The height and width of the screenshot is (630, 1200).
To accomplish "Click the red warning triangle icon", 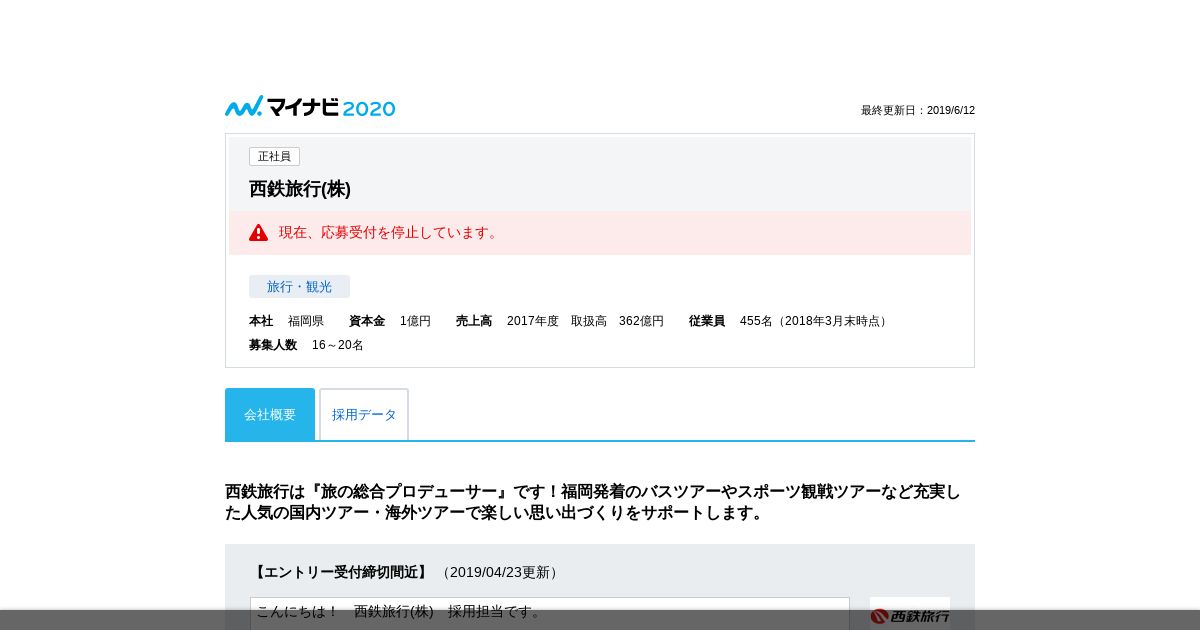I will coord(259,233).
